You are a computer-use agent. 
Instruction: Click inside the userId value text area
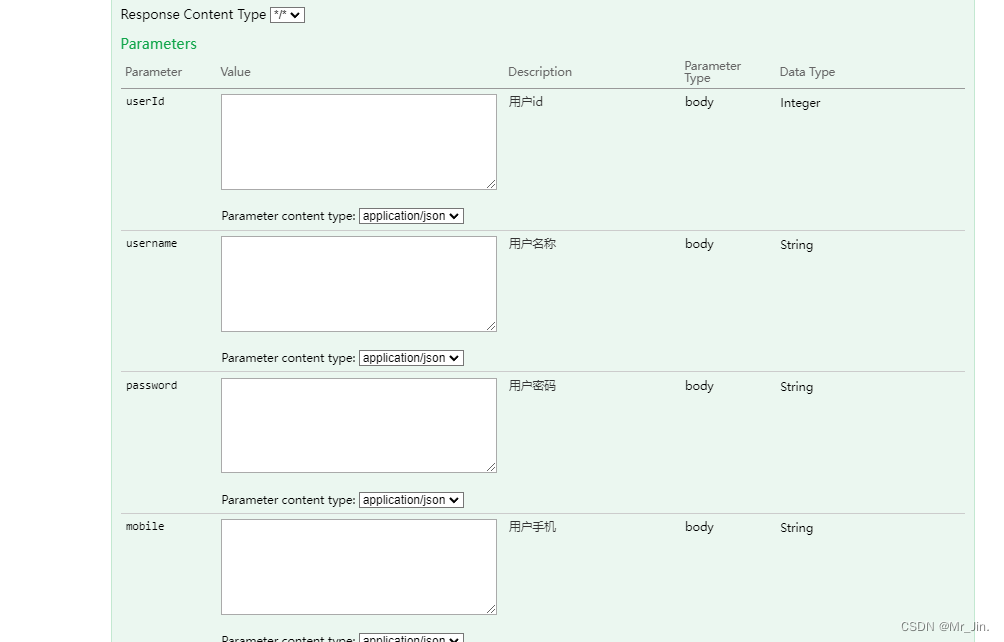(358, 141)
